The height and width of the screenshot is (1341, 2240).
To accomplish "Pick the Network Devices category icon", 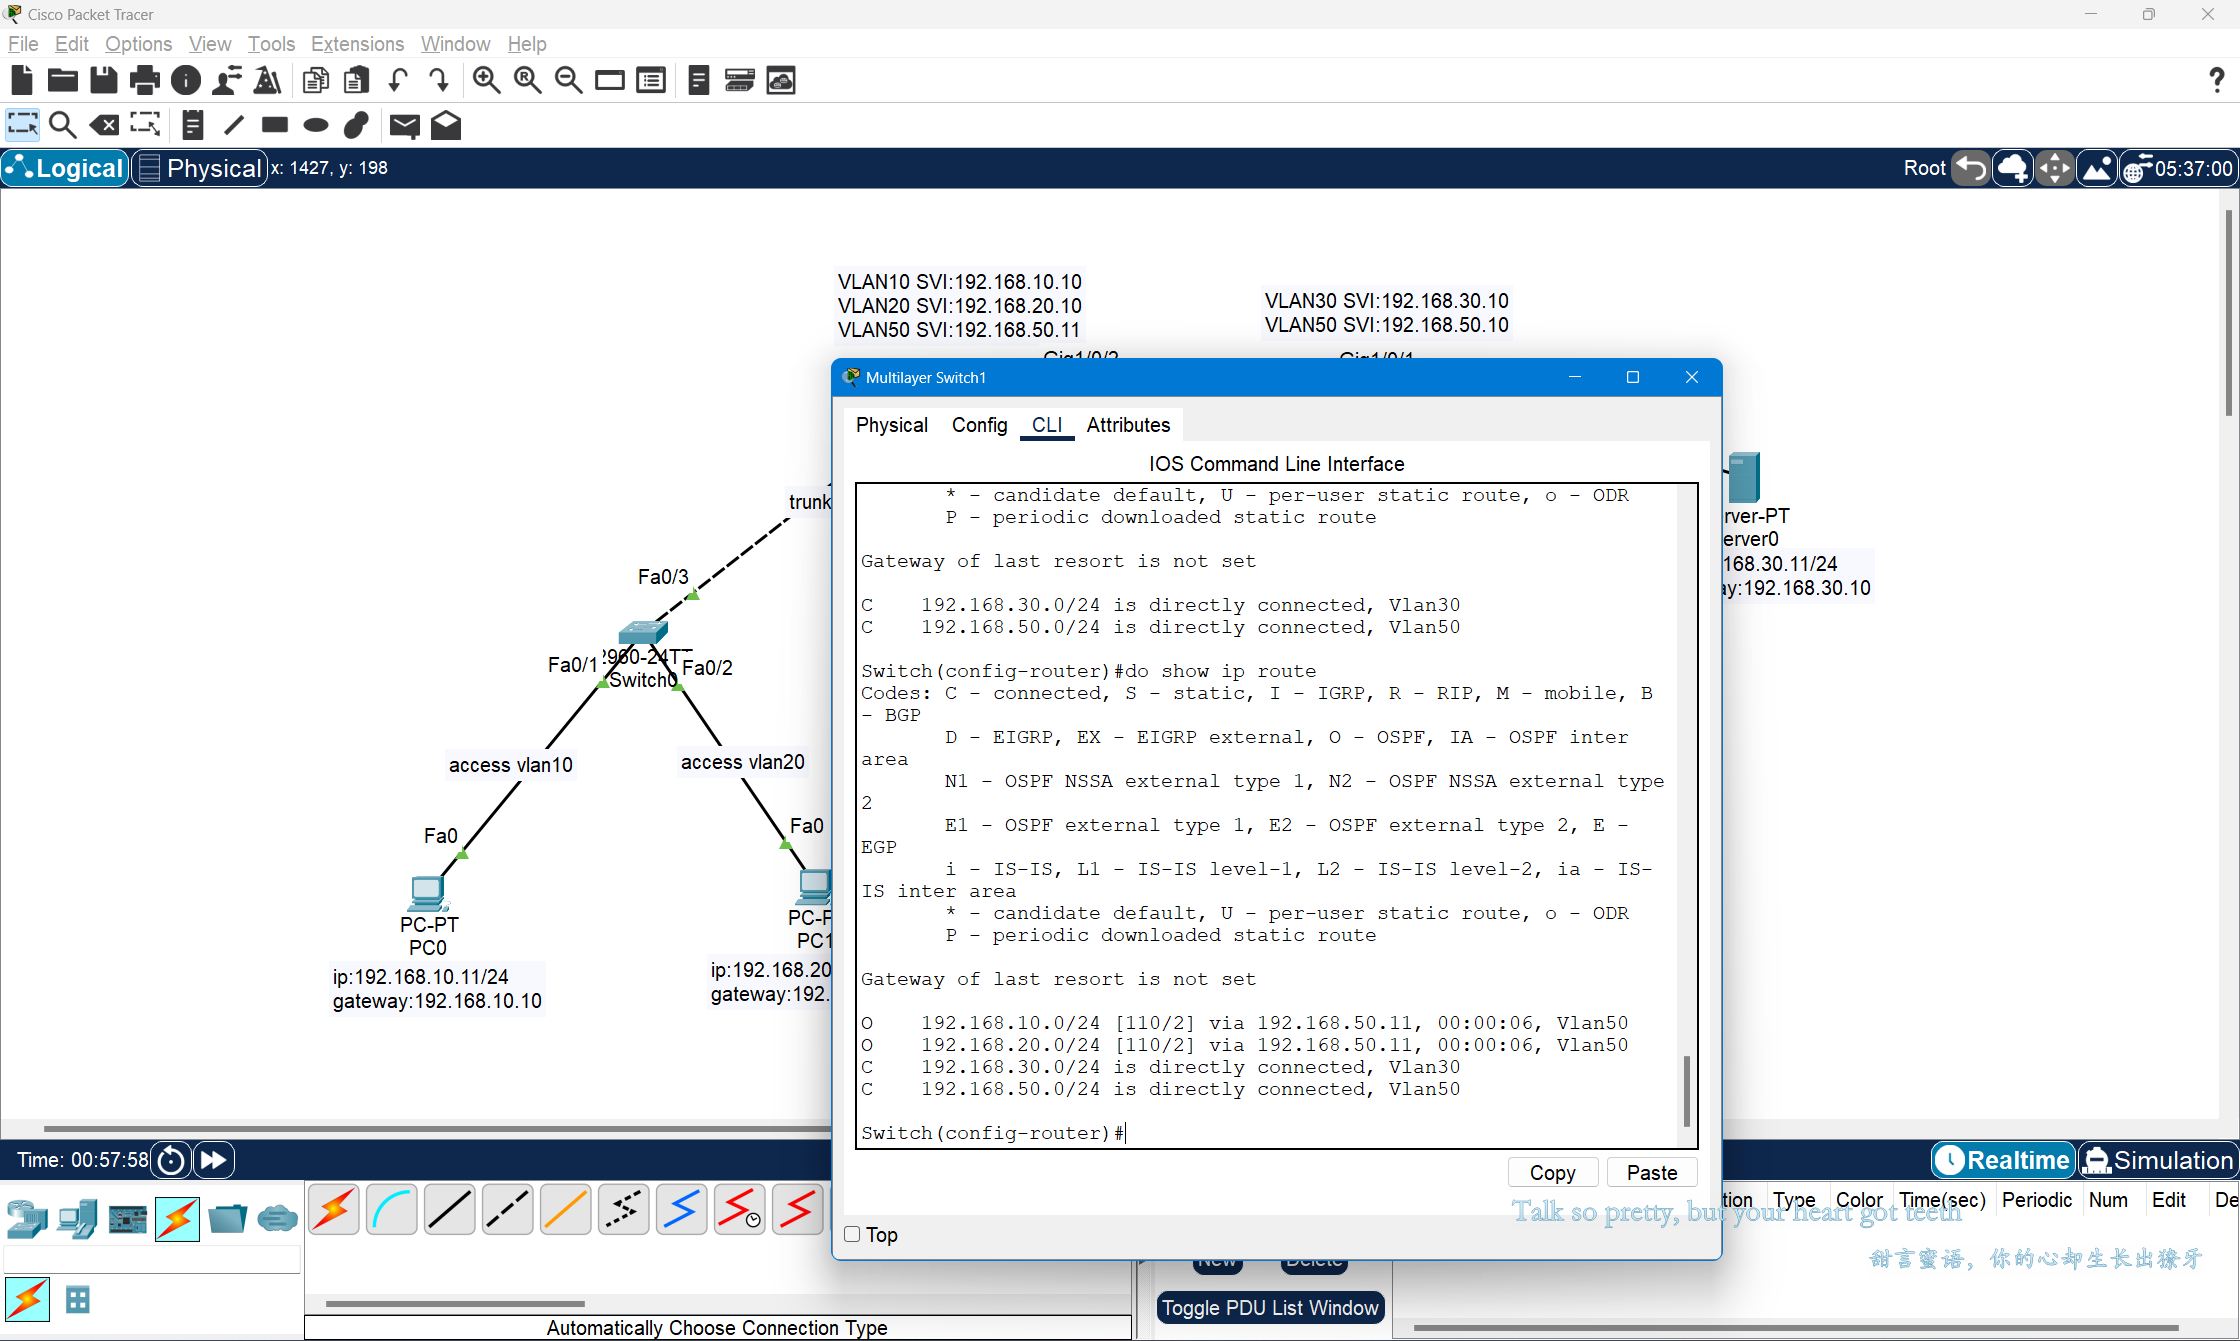I will pyautogui.click(x=28, y=1218).
